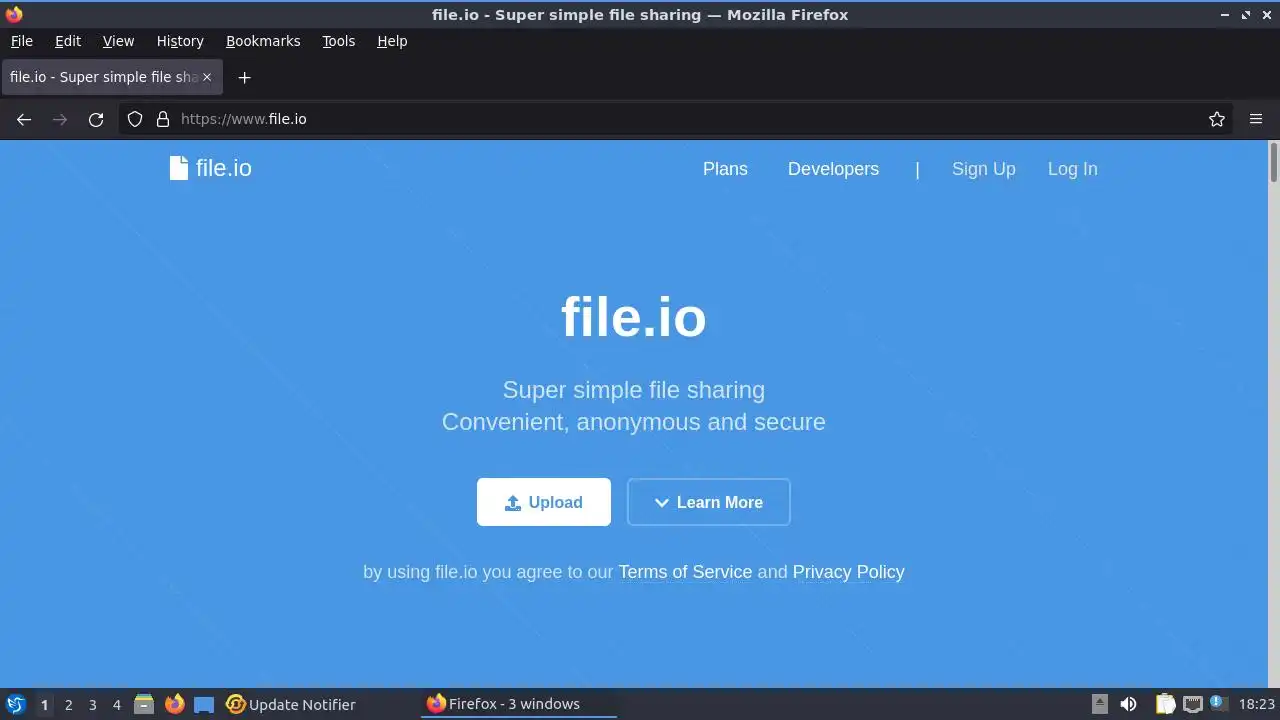Click the notification tray icon with exclamation
The height and width of the screenshot is (720, 1280).
tap(1217, 703)
